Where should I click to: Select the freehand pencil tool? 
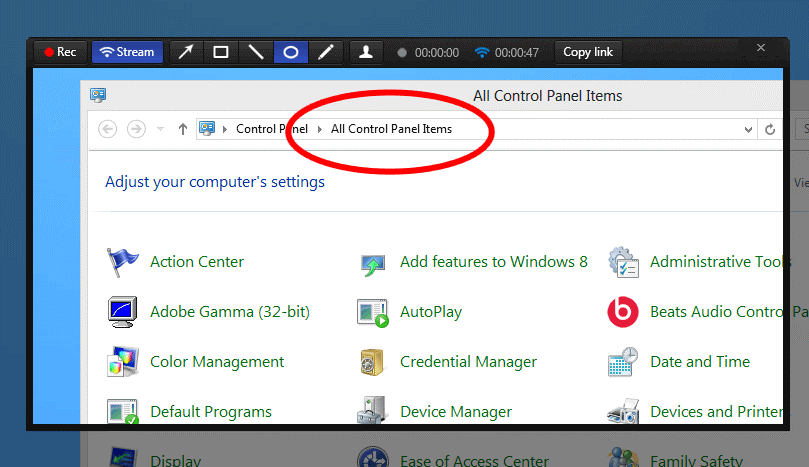point(326,52)
